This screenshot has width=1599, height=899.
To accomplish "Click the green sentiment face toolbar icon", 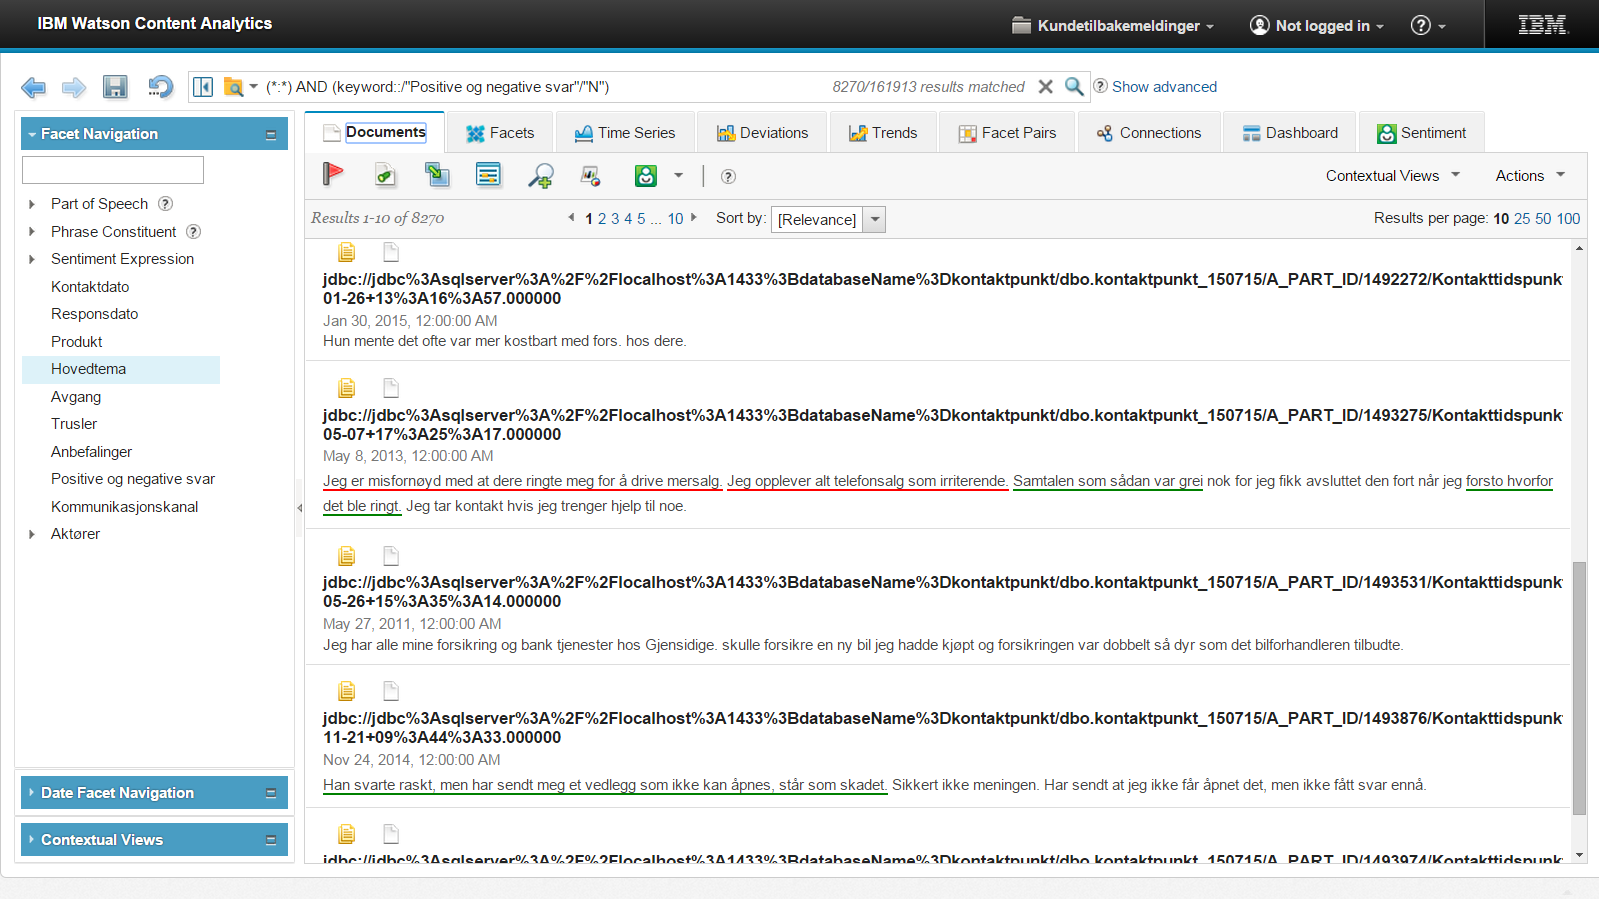I will point(646,176).
